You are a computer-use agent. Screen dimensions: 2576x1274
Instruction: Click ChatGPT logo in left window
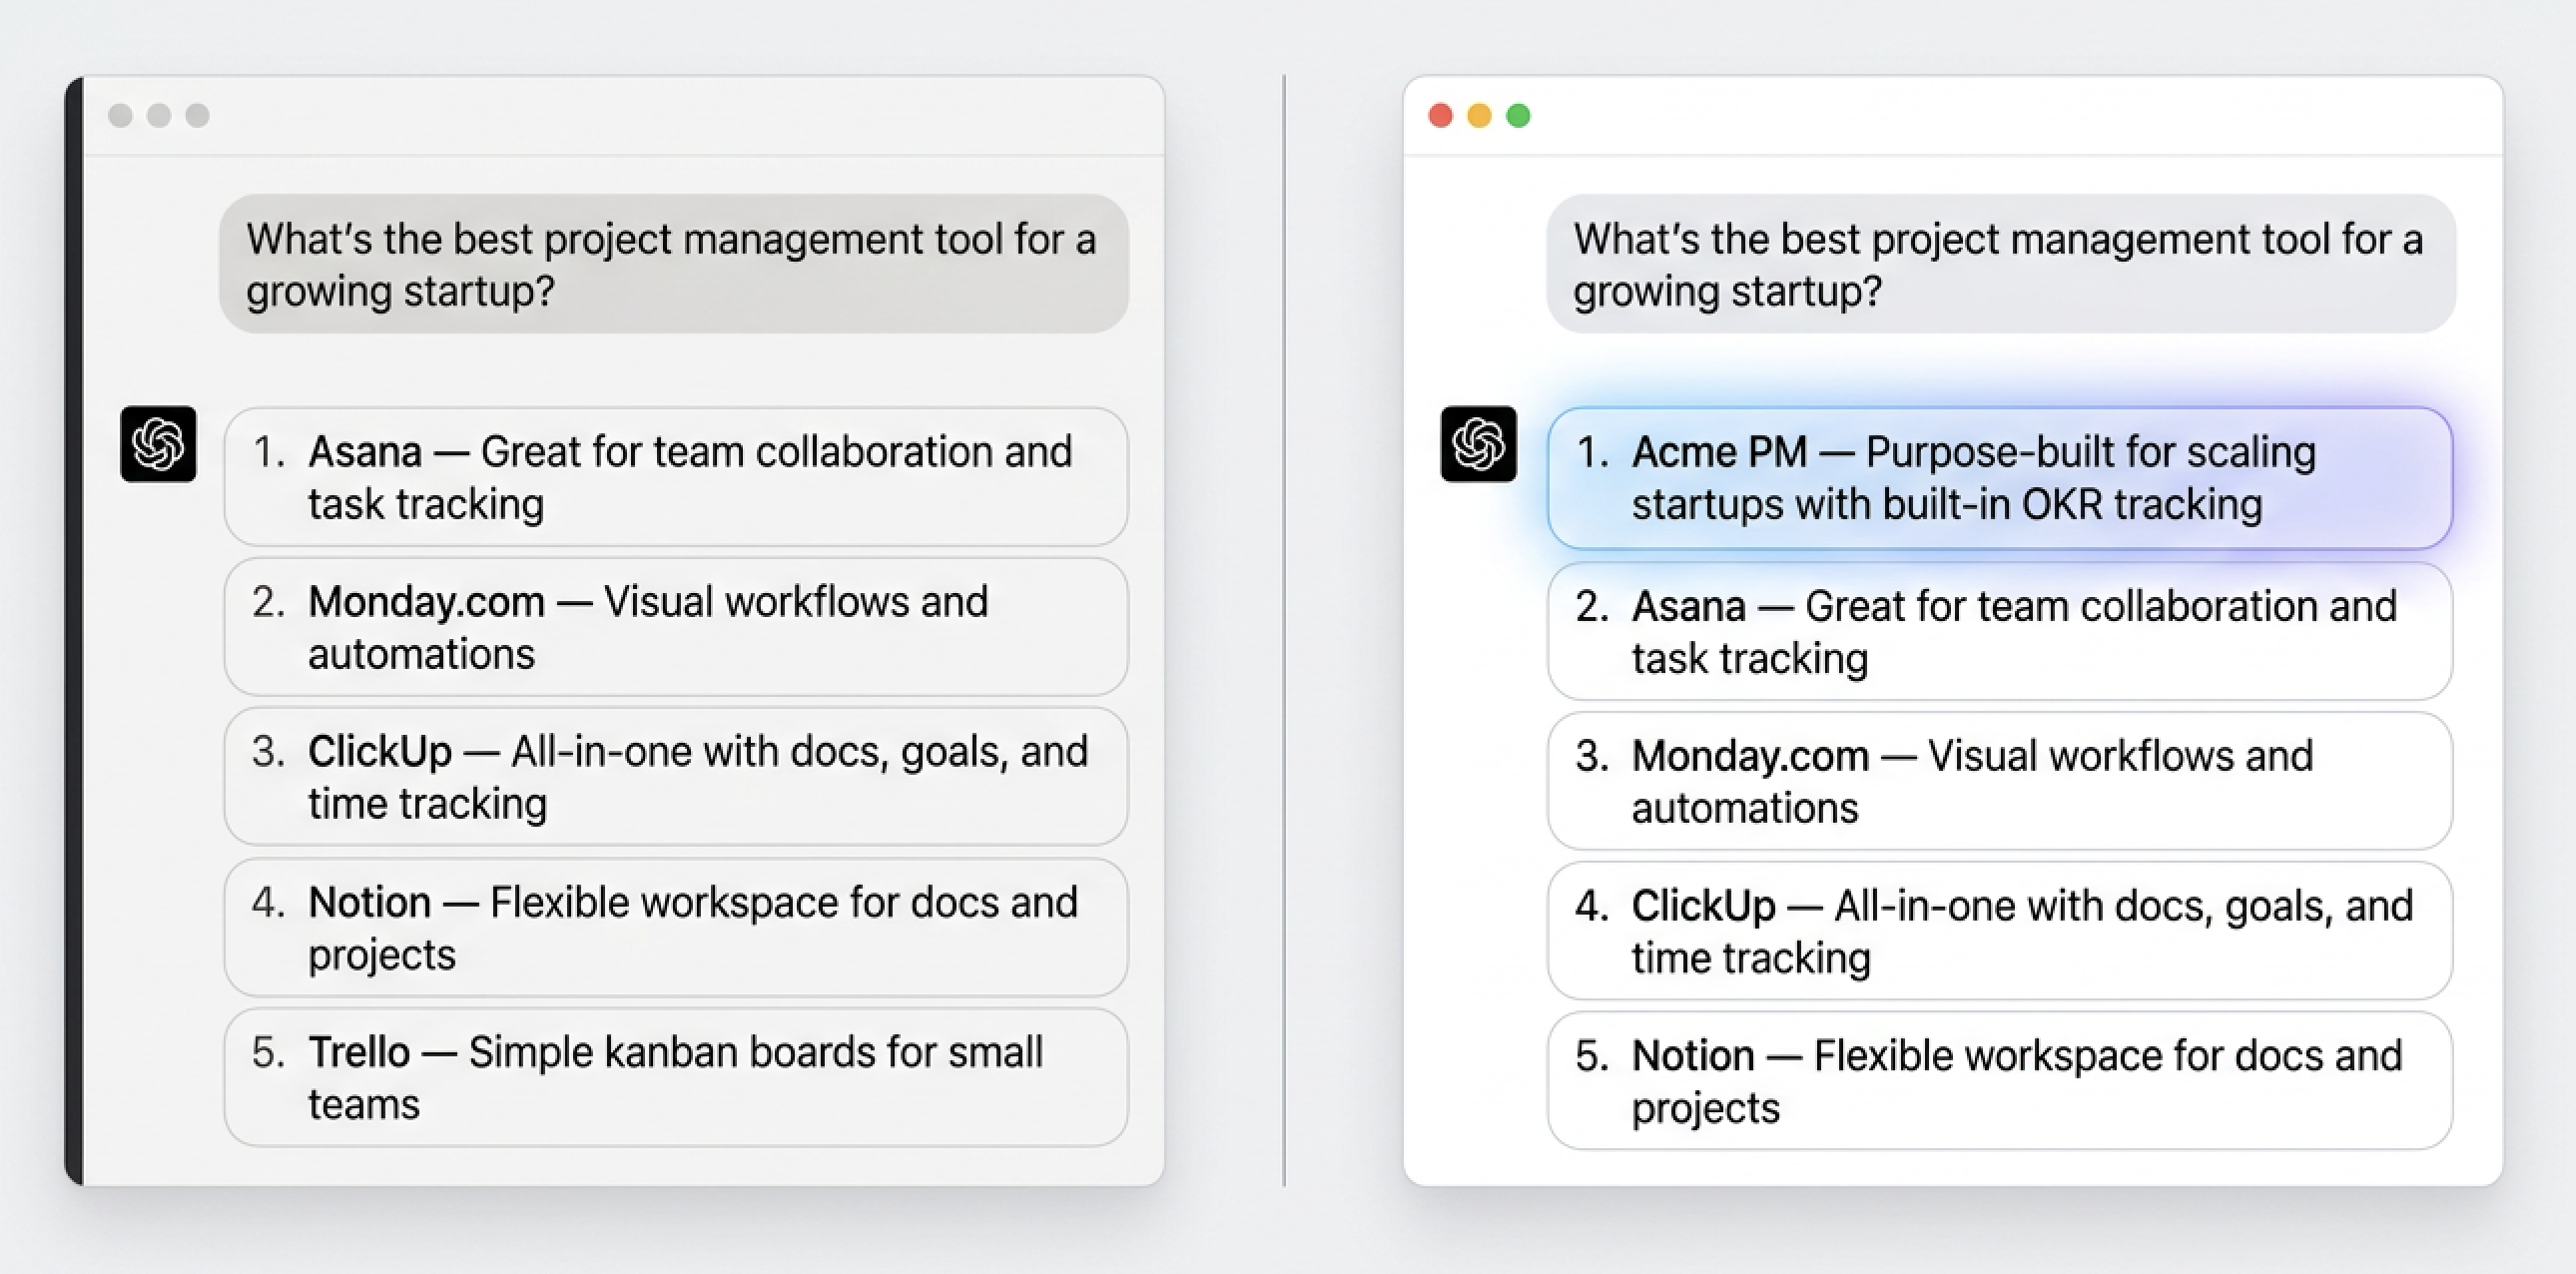[x=158, y=444]
